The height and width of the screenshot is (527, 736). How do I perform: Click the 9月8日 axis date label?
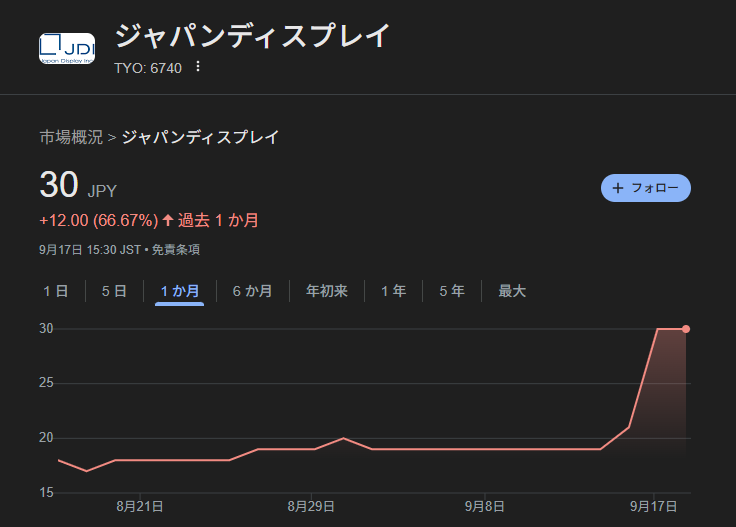pyautogui.click(x=484, y=506)
